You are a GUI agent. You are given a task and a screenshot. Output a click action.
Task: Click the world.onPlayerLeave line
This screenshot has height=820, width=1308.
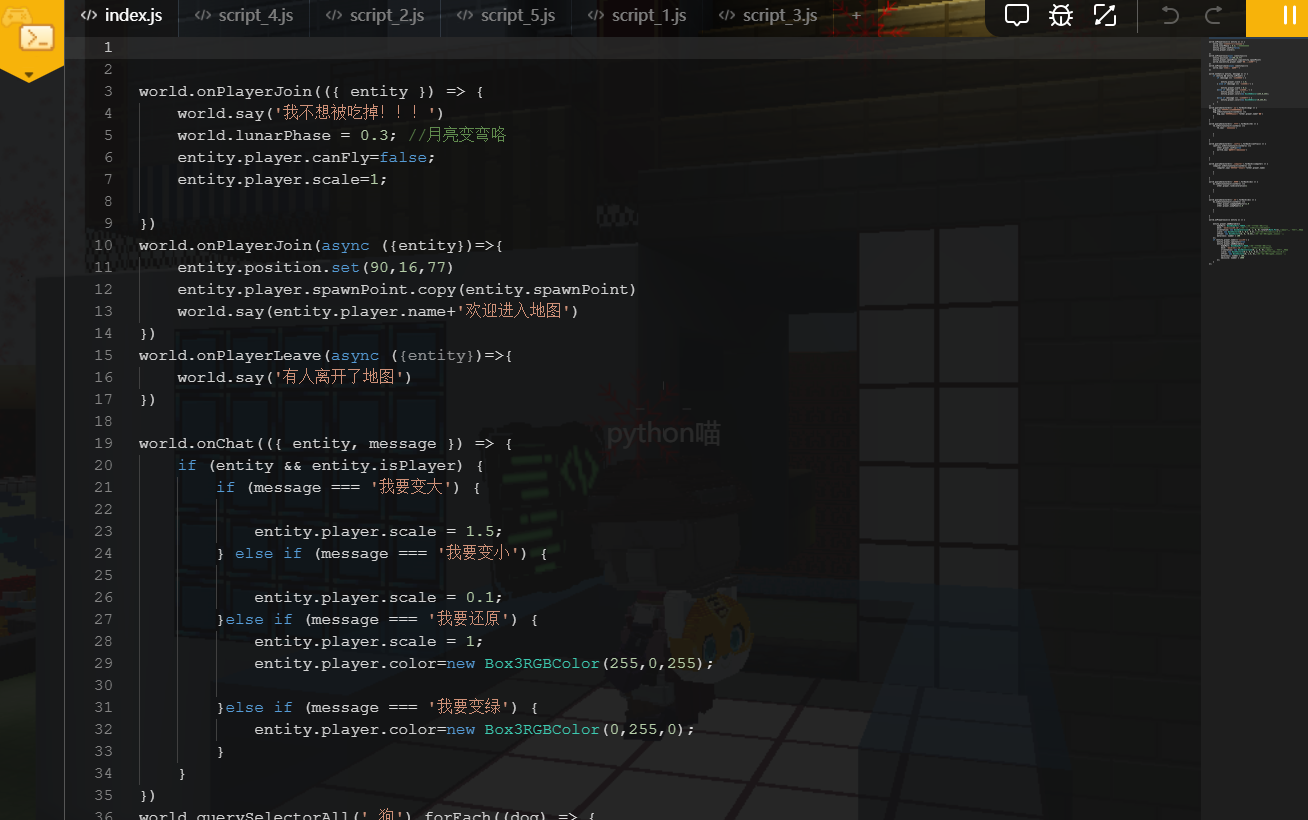[x=326, y=355]
